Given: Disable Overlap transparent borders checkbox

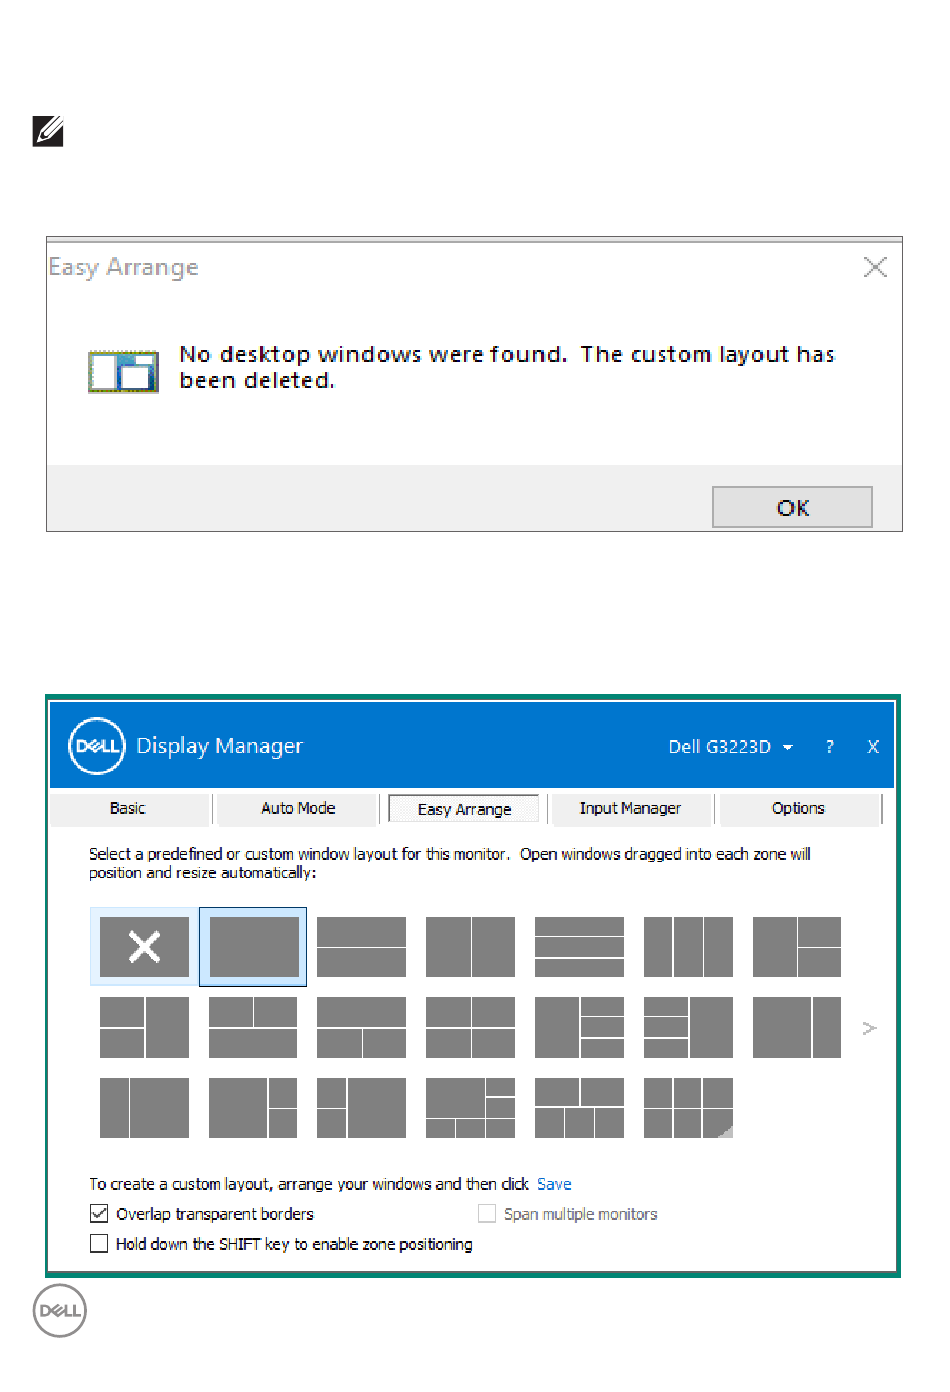Looking at the screenshot, I should pos(99,1213).
